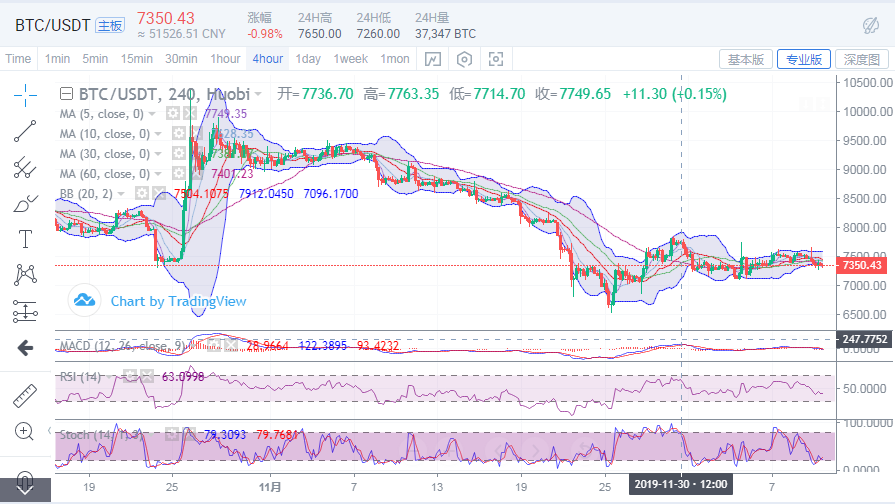This screenshot has height=504, width=895.
Task: Open settings gear for MA (60, close, 0)
Action: coord(179,174)
